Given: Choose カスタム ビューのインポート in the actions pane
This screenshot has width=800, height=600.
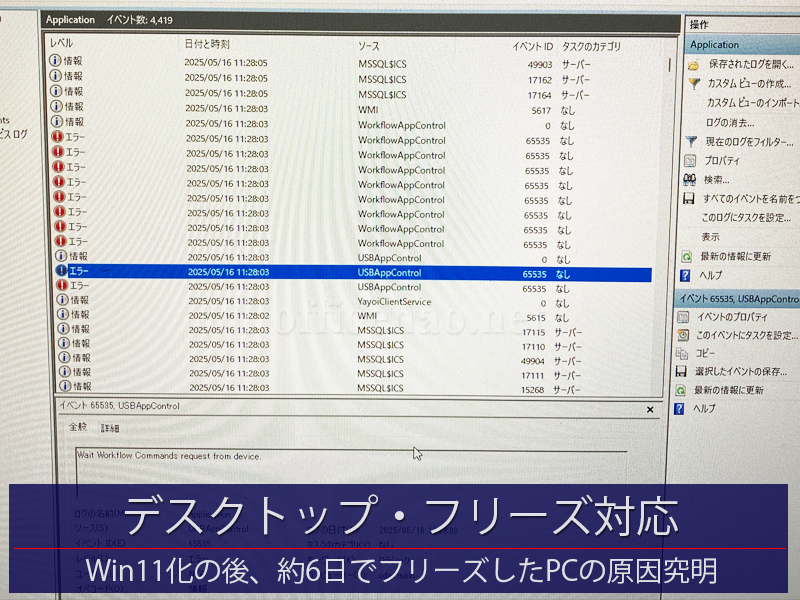Looking at the screenshot, I should tap(753, 103).
